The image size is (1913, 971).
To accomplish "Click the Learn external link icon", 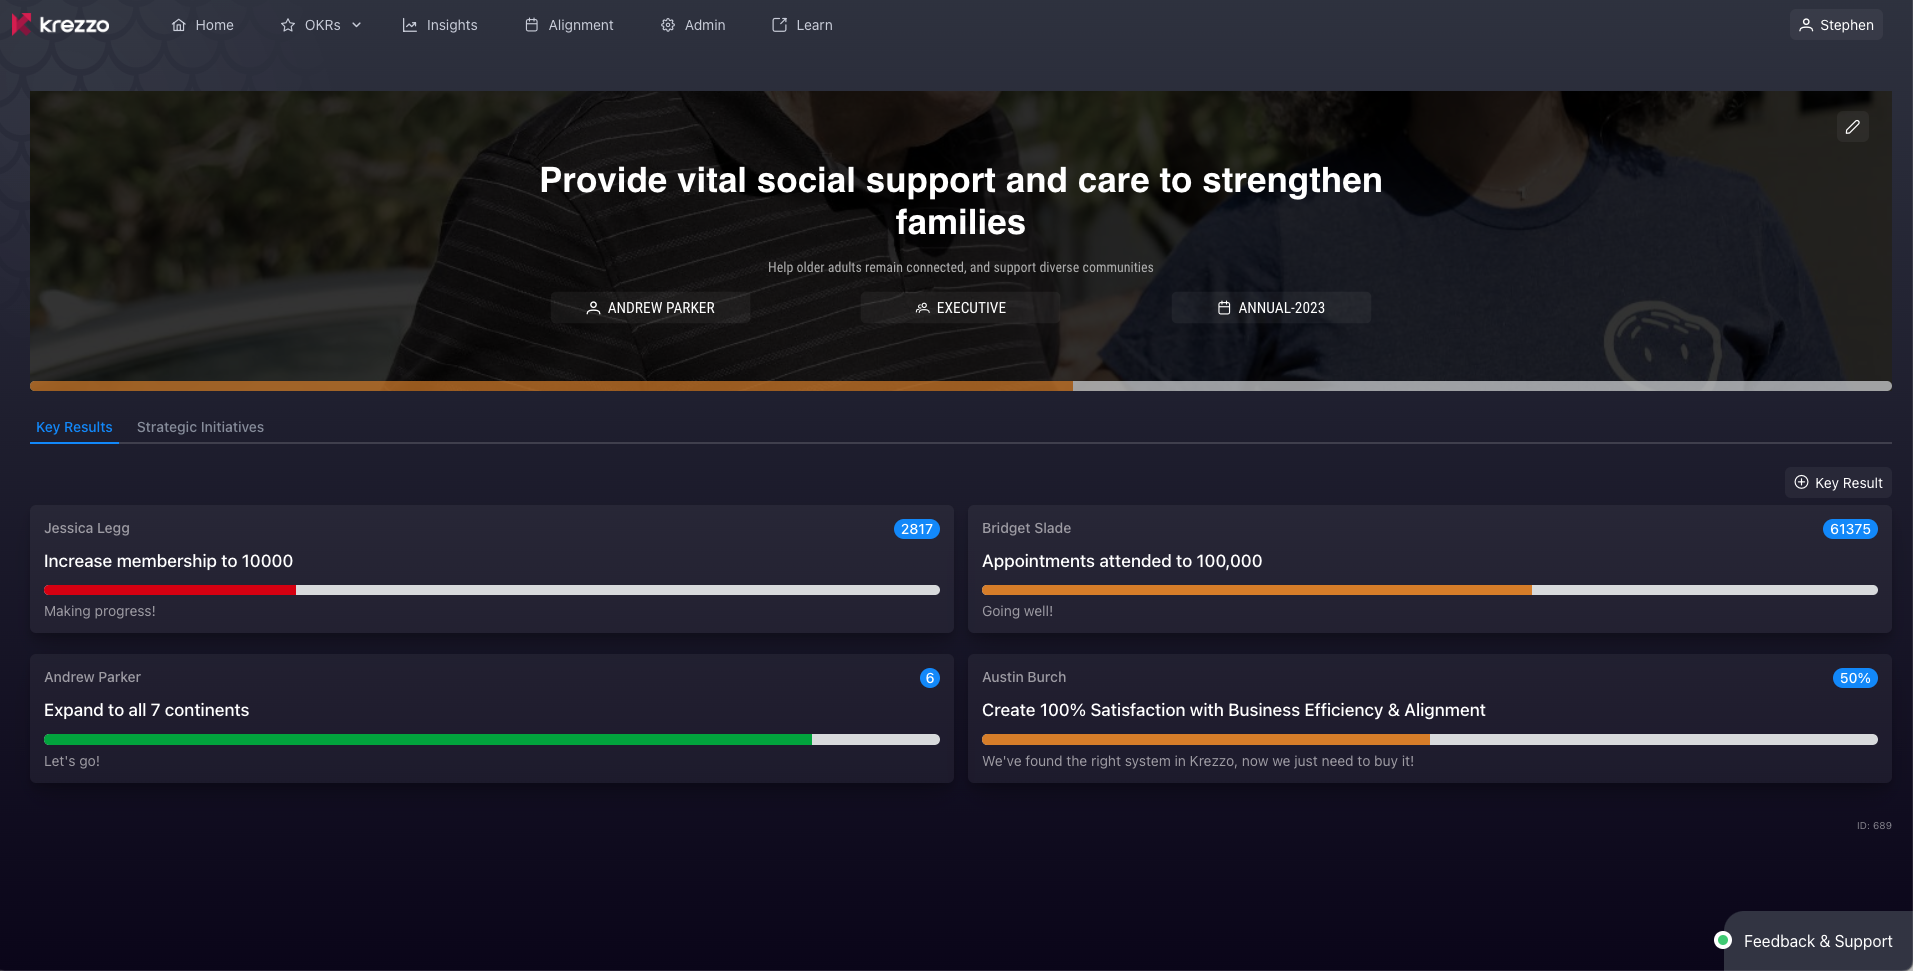I will 780,25.
